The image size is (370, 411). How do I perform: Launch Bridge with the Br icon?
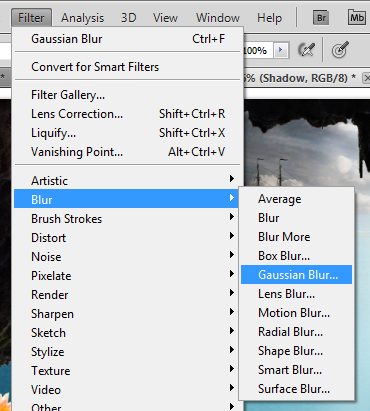[x=321, y=18]
